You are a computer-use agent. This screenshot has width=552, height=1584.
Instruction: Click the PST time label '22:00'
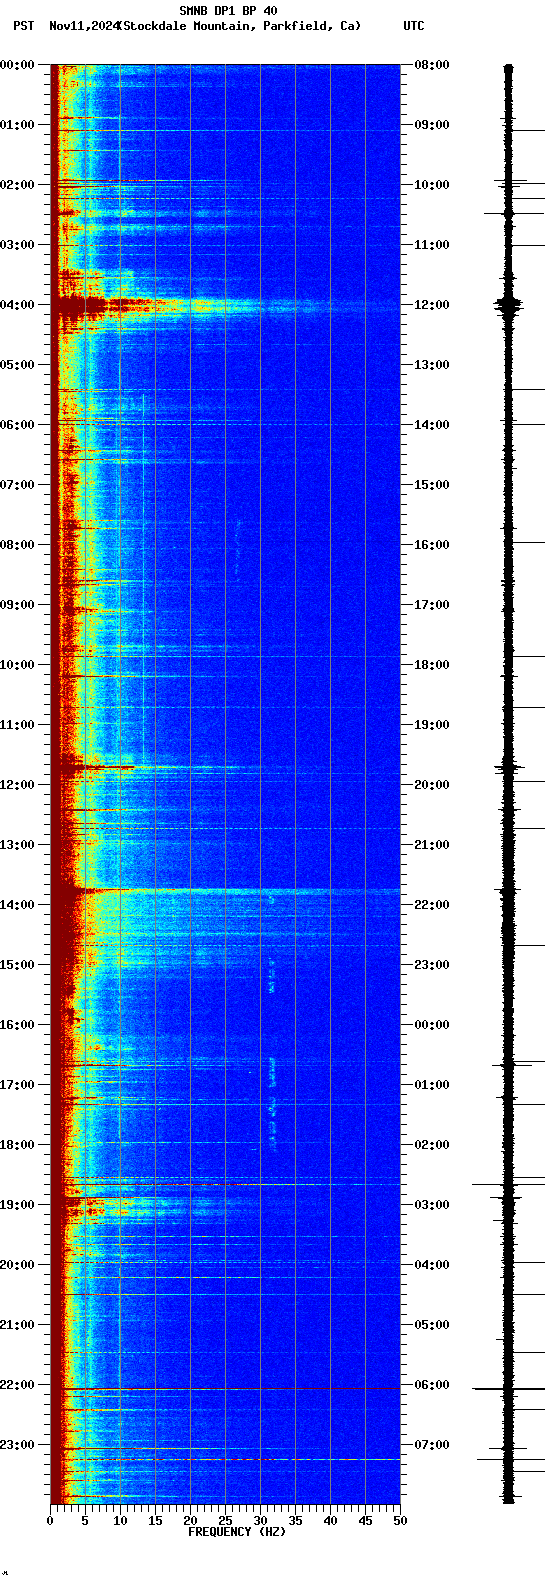click(18, 1385)
